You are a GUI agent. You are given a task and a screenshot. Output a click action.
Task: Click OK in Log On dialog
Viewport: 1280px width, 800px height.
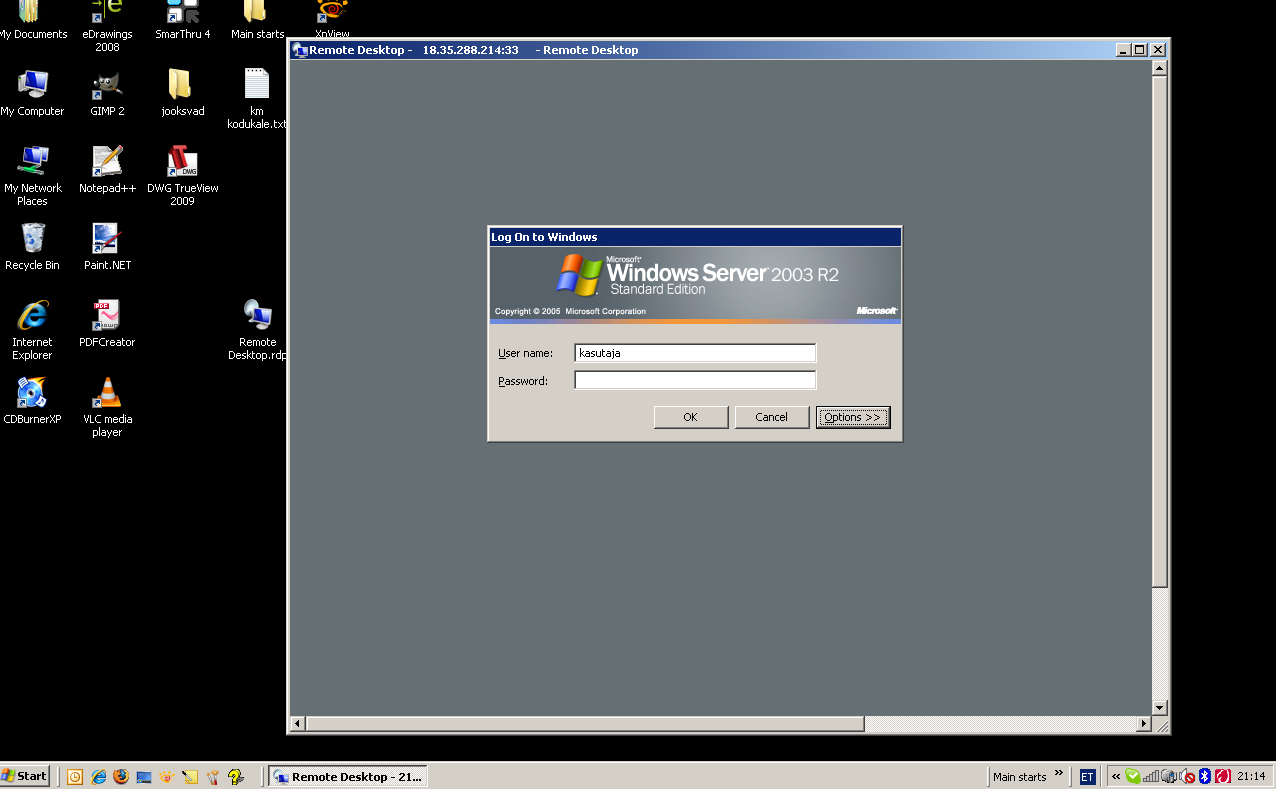coord(691,417)
